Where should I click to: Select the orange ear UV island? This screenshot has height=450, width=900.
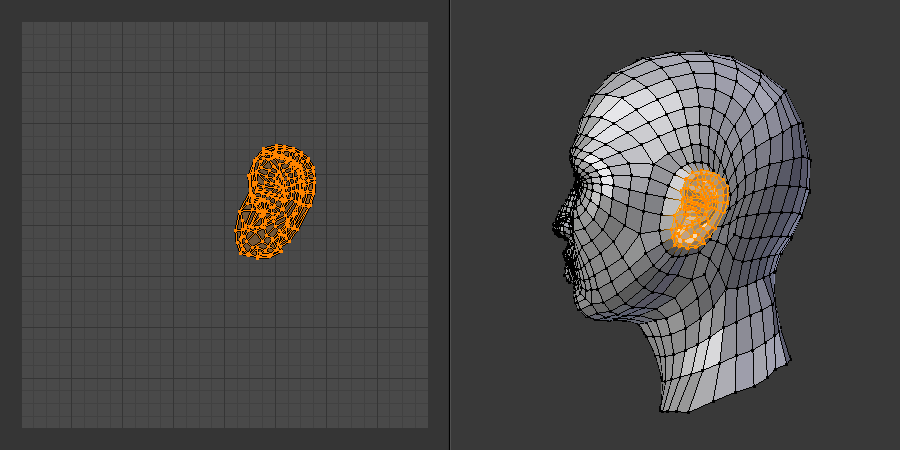[x=276, y=201]
